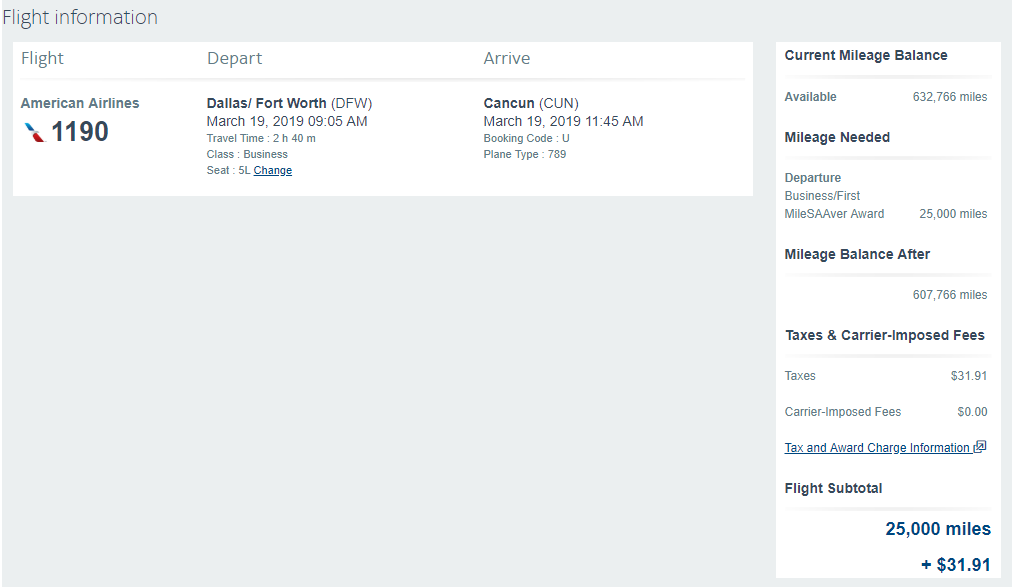Click the Carrier-Imposed Fees $0.00 amount
The image size is (1015, 587).
point(971,412)
